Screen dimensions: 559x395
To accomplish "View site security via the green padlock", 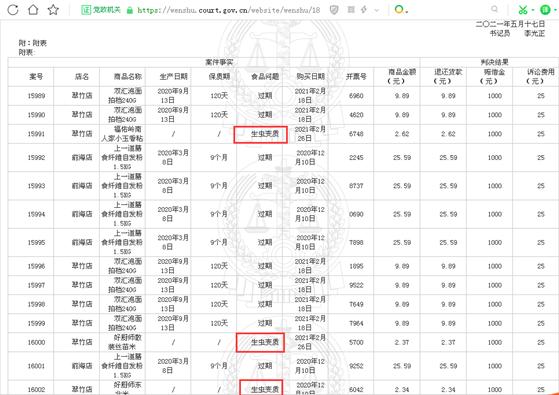I will 130,10.
